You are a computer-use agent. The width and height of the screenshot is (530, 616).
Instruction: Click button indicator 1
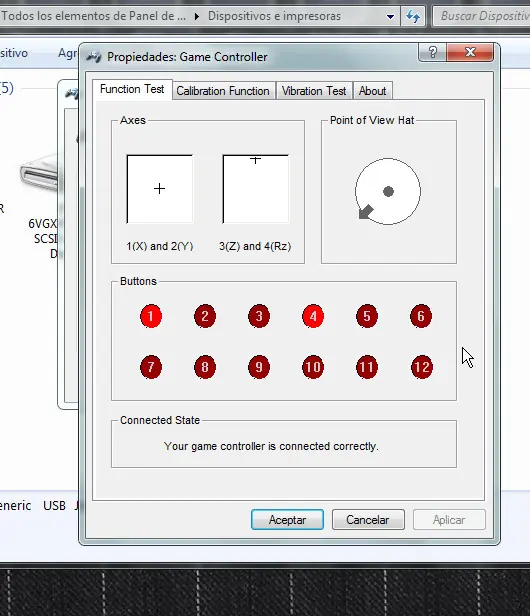pos(151,316)
